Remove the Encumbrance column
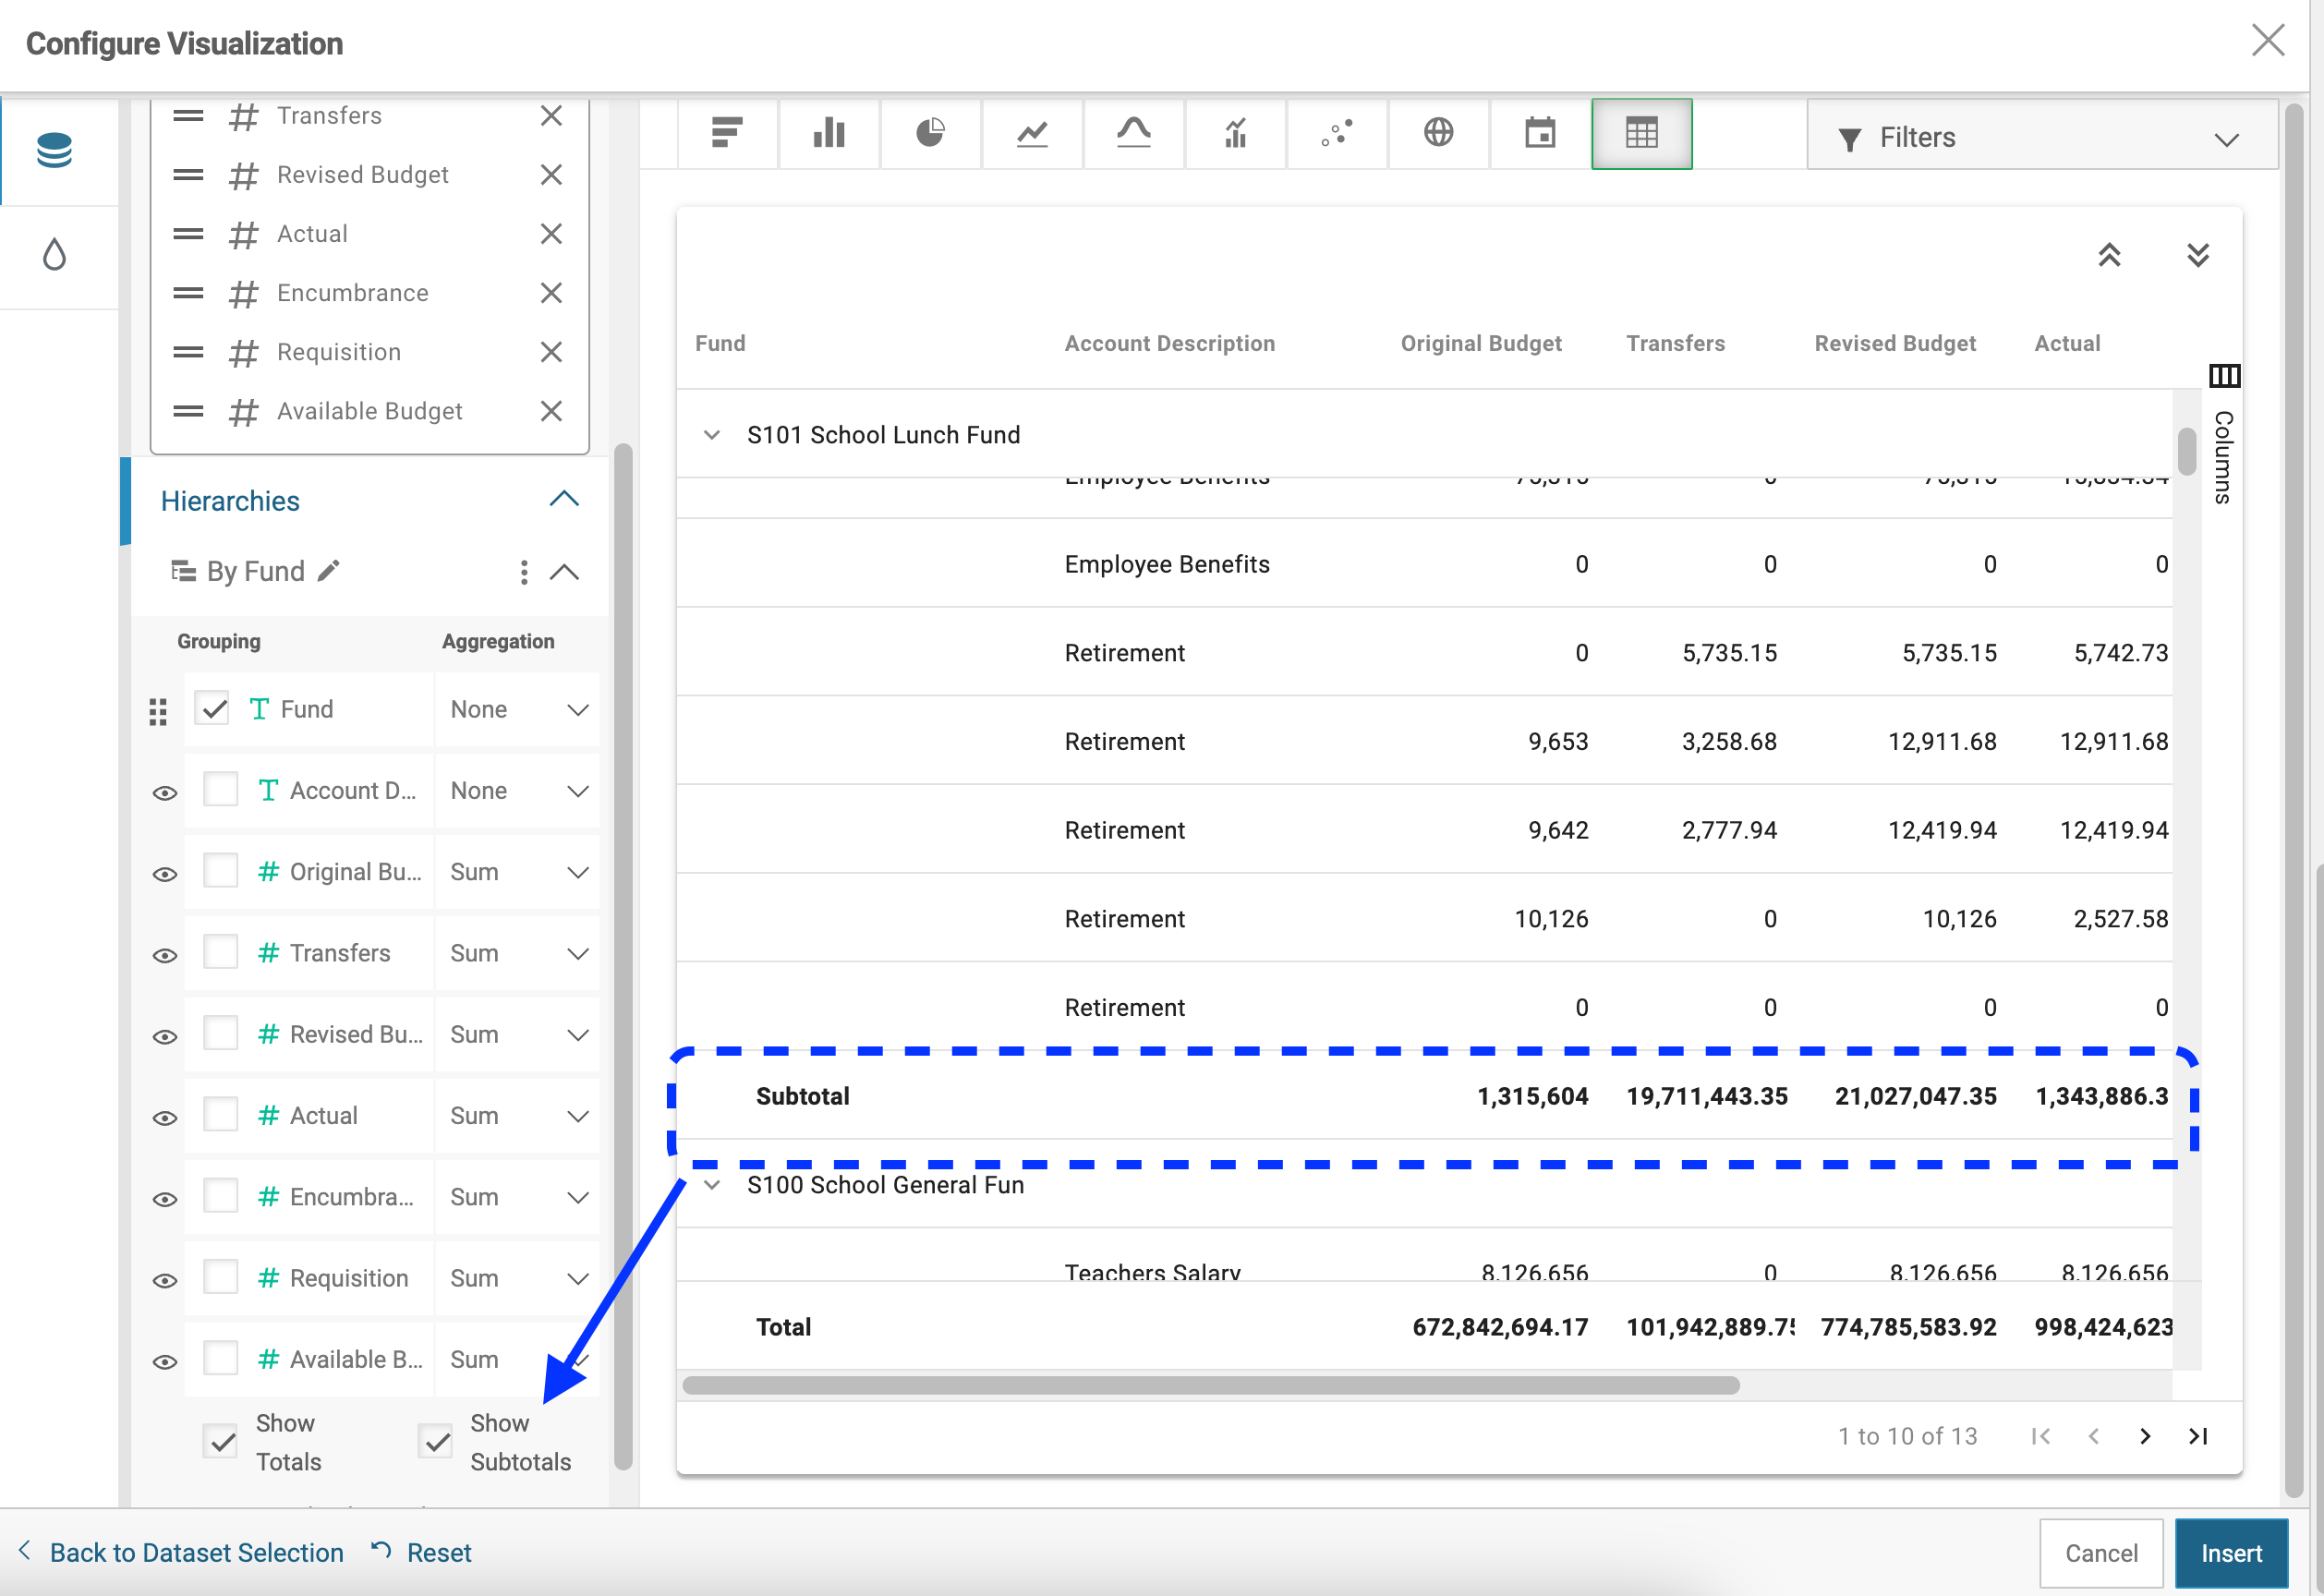 [551, 293]
